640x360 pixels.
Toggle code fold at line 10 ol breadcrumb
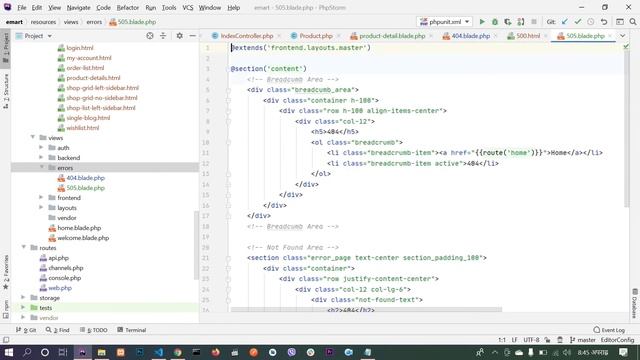pos(228,142)
